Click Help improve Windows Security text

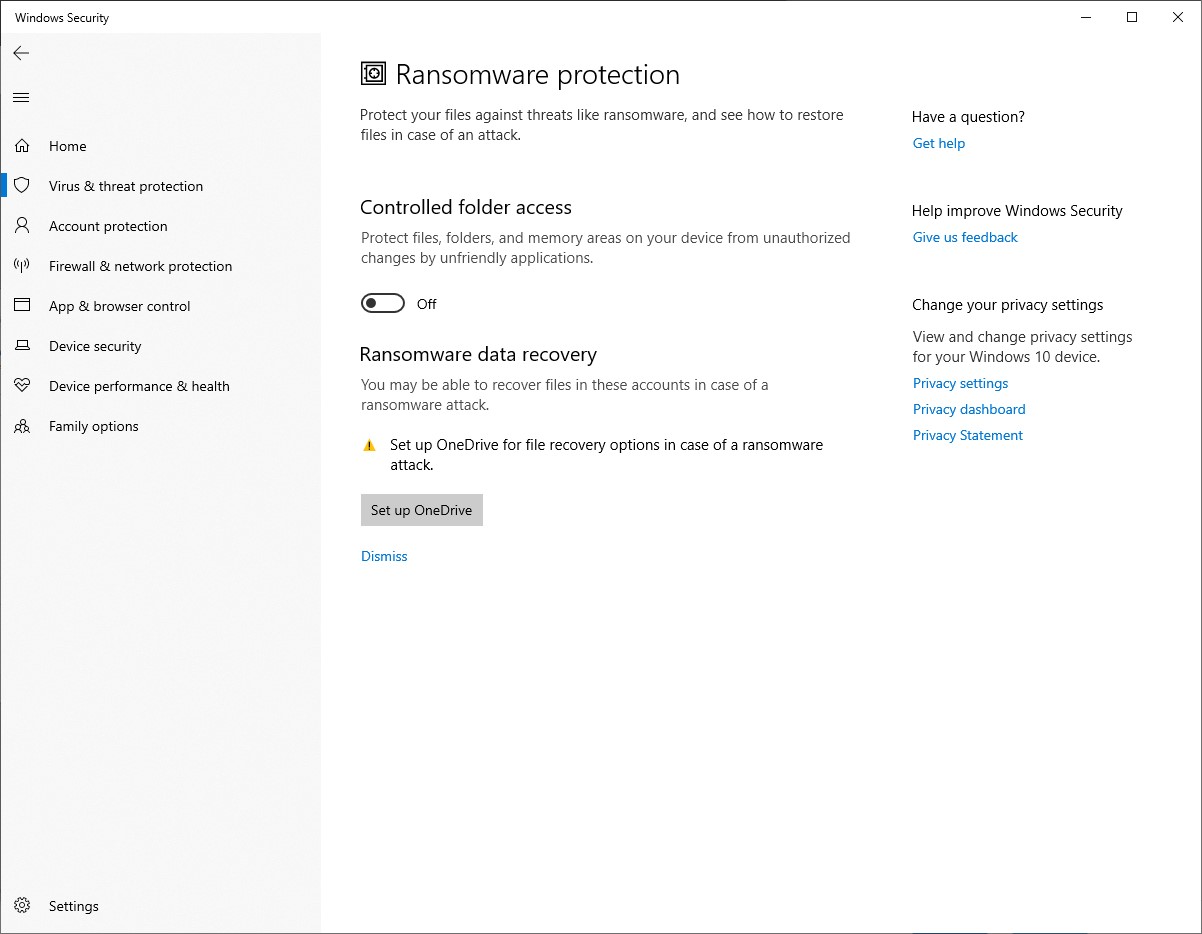[x=1017, y=211]
